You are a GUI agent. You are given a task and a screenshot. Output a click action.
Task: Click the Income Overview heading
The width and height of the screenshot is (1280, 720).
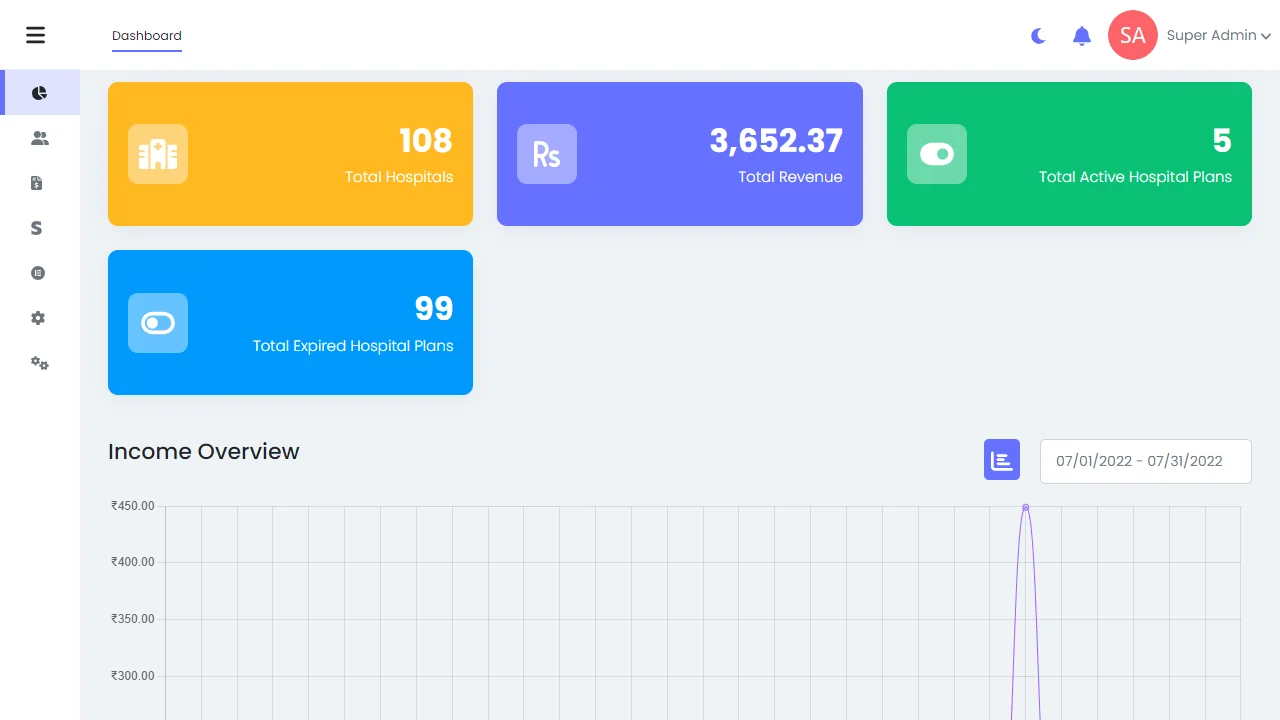204,451
